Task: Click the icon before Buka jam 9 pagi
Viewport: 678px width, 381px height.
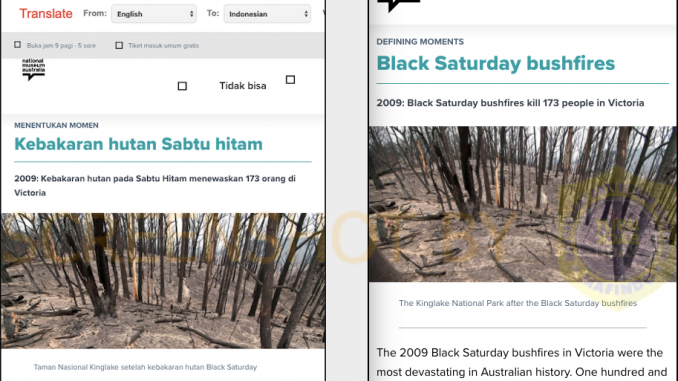Action: (x=17, y=45)
